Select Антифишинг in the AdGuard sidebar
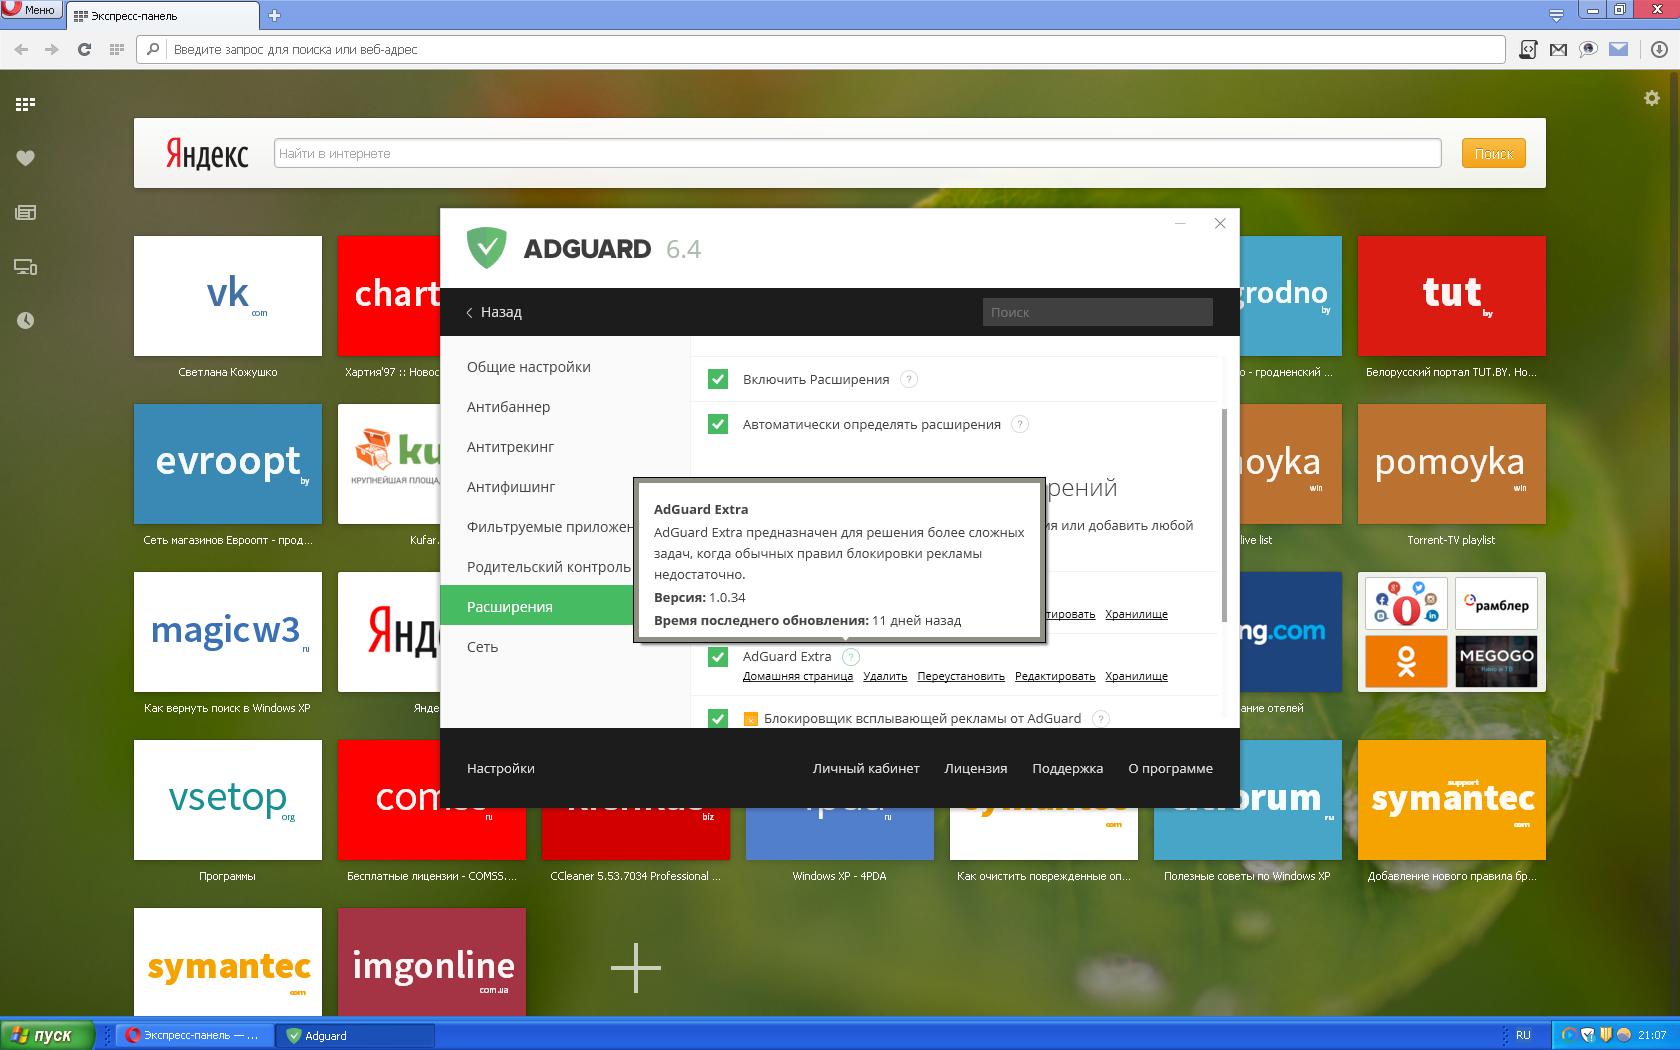 512,486
